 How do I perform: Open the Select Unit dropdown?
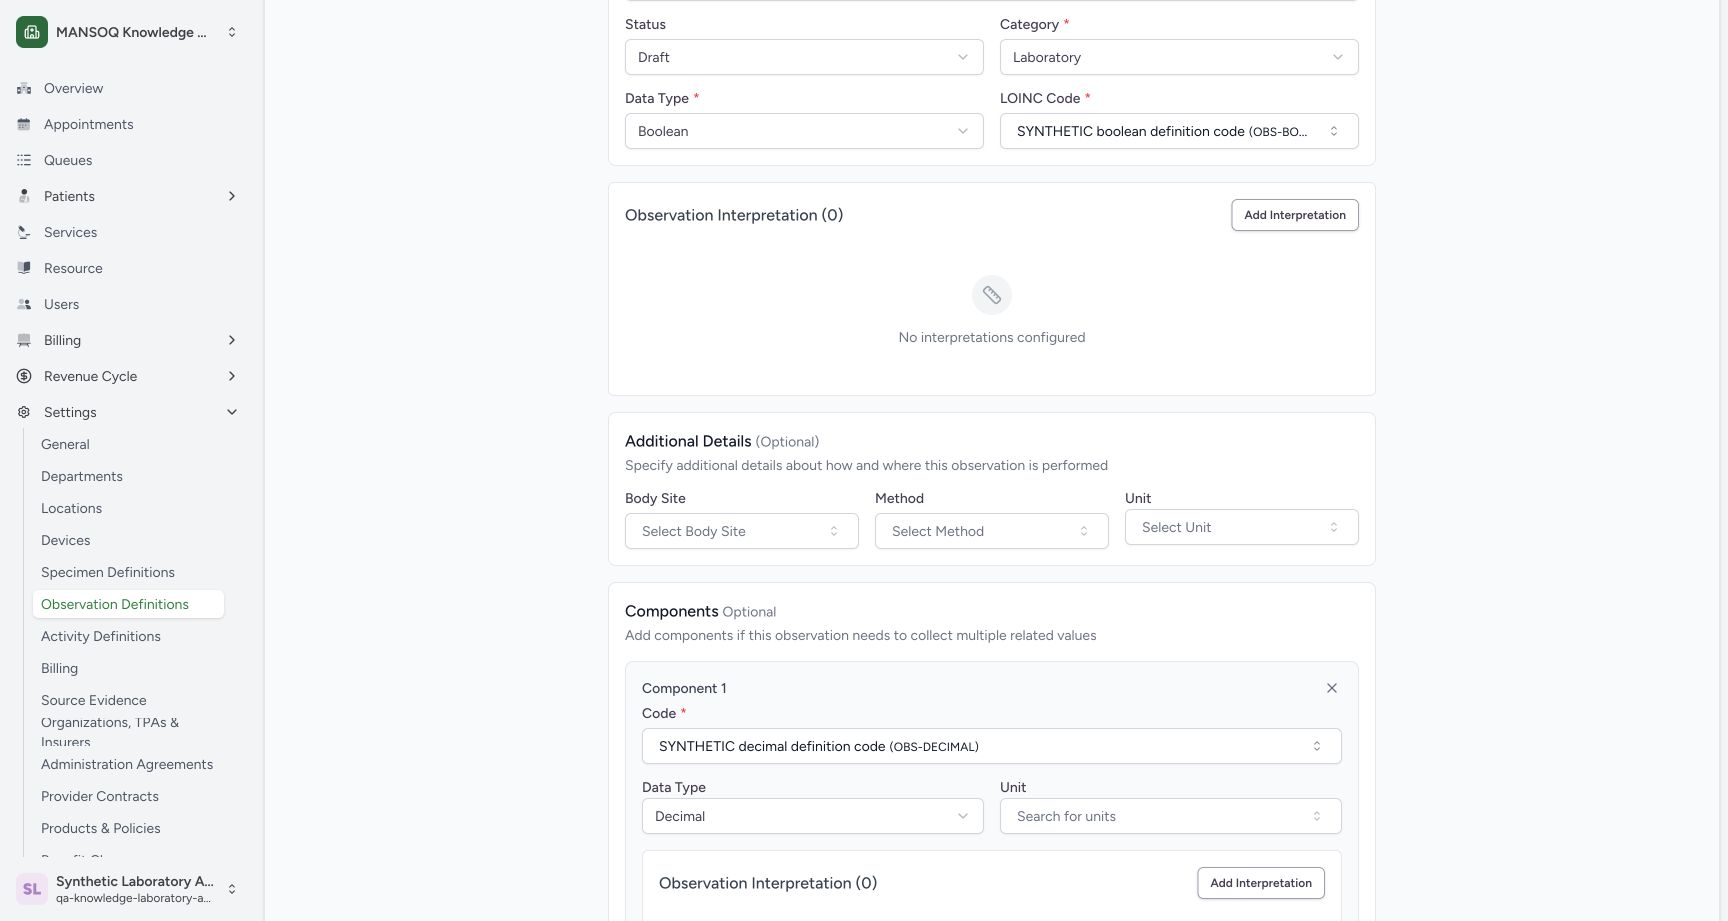tap(1242, 527)
